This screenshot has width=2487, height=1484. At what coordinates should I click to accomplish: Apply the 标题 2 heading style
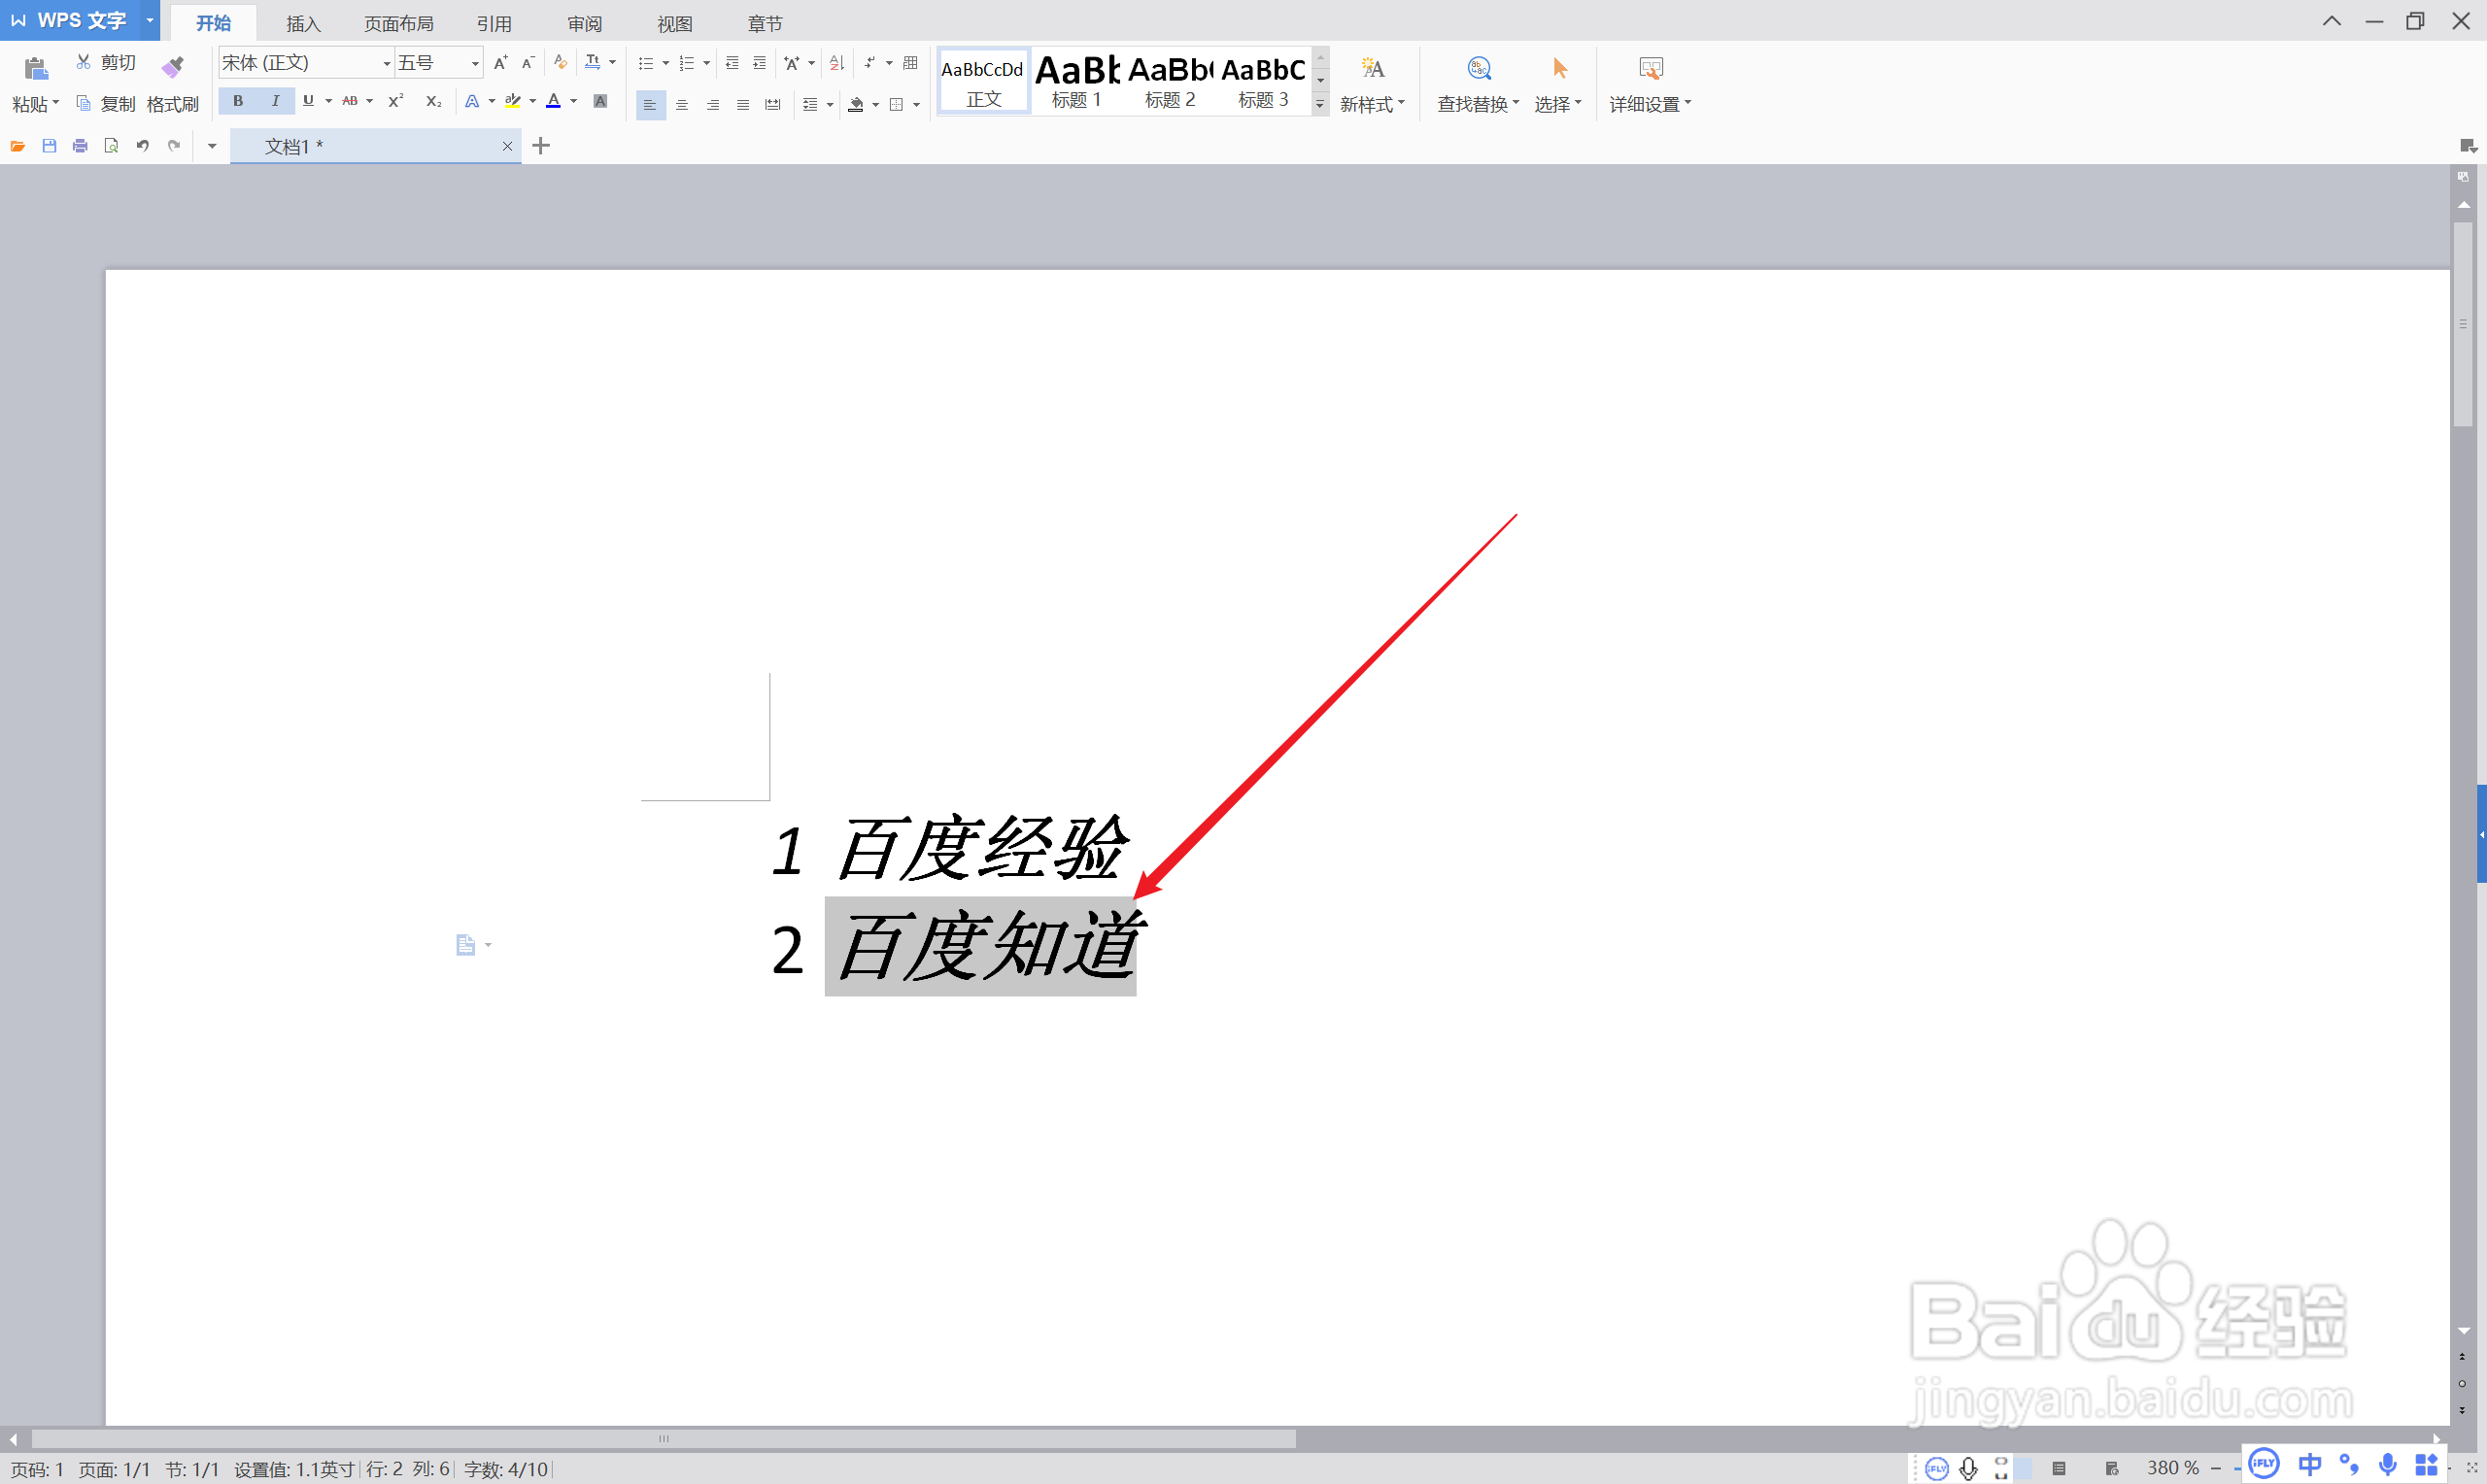click(1170, 81)
